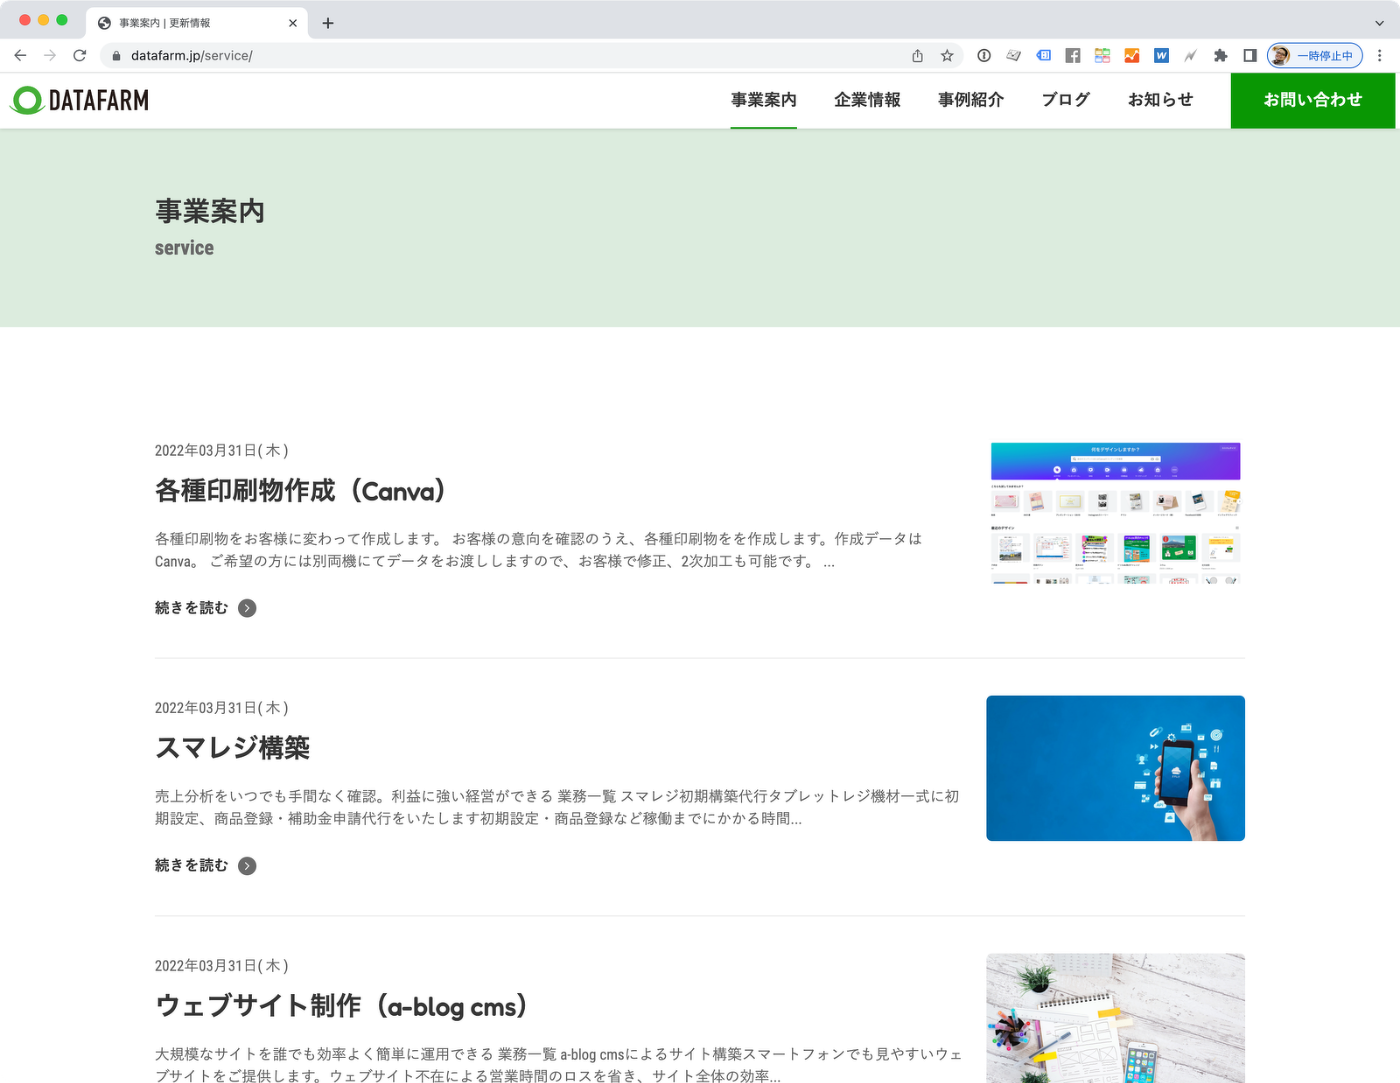Image resolution: width=1400 pixels, height=1083 pixels.
Task: Open the スマレジ構築 article title
Action: click(232, 748)
